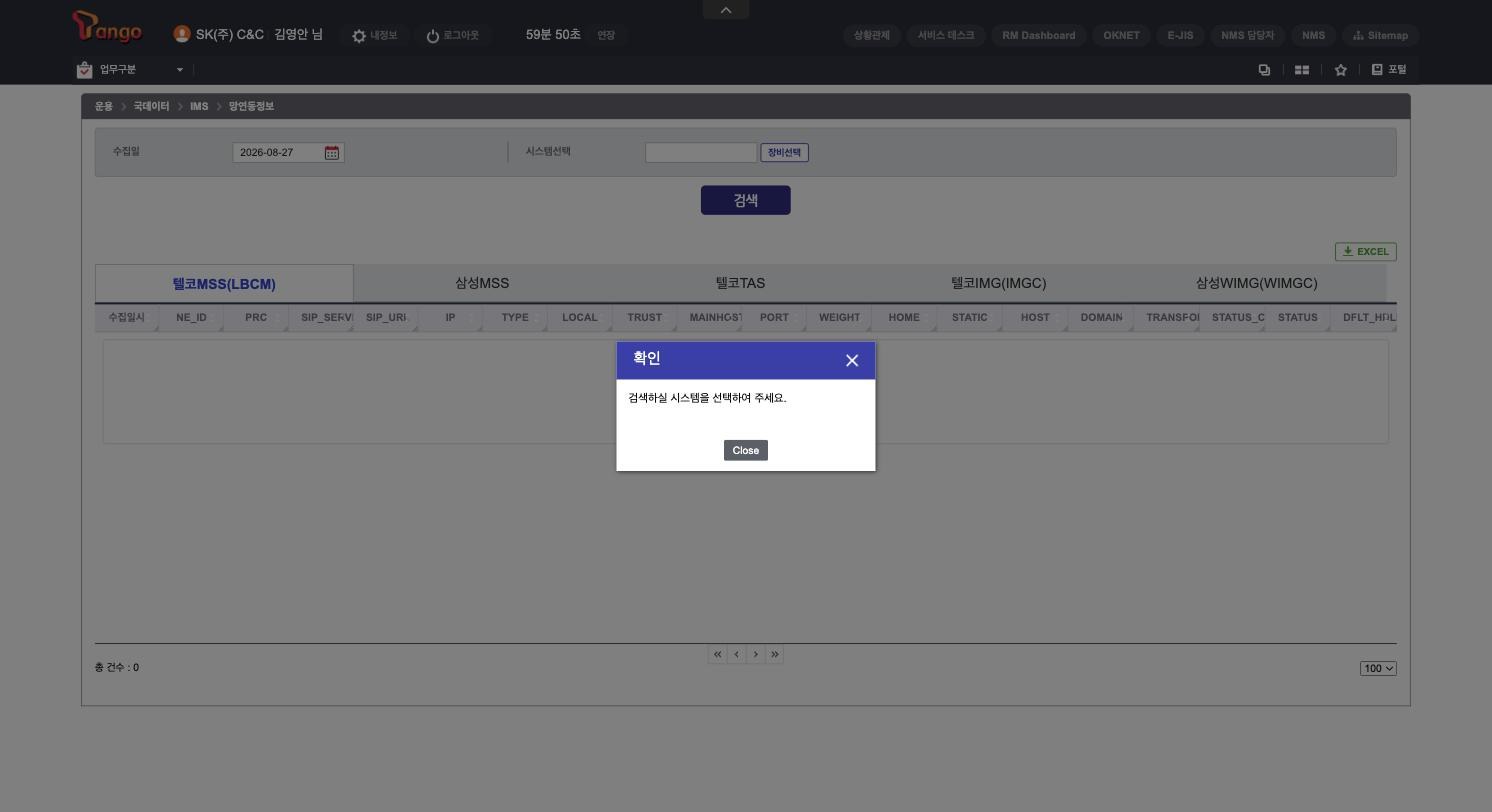1492x812 pixels.
Task: Collapse the header with top chevron
Action: (x=726, y=10)
